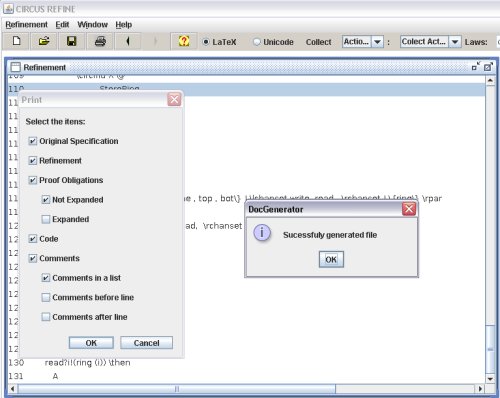Toggle the Comments checkbox
The height and width of the screenshot is (398, 500).
(x=32, y=258)
